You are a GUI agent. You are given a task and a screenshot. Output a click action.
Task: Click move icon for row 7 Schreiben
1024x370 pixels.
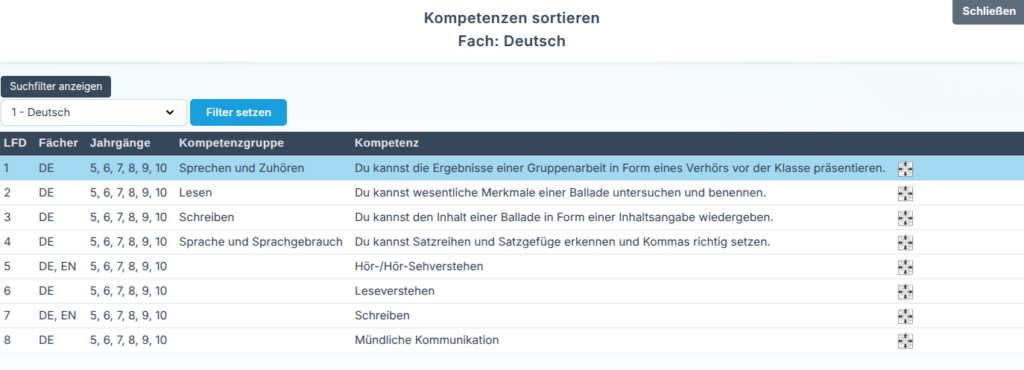[x=905, y=316]
